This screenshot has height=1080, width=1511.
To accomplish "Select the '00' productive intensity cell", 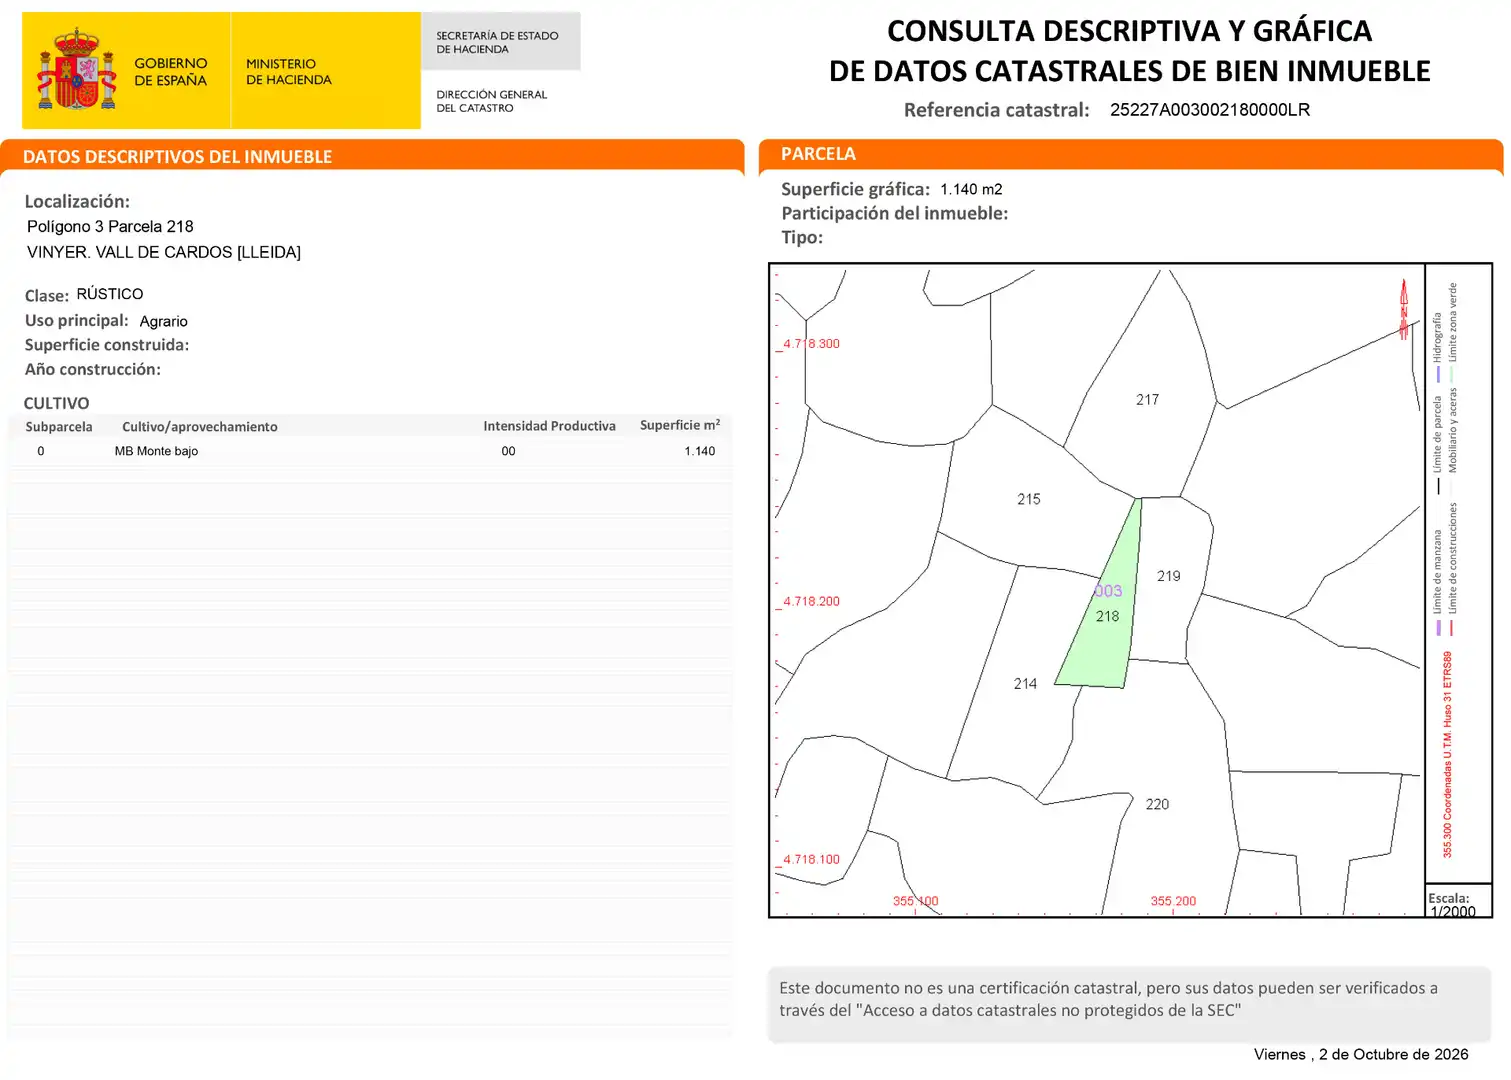I will 509,451.
